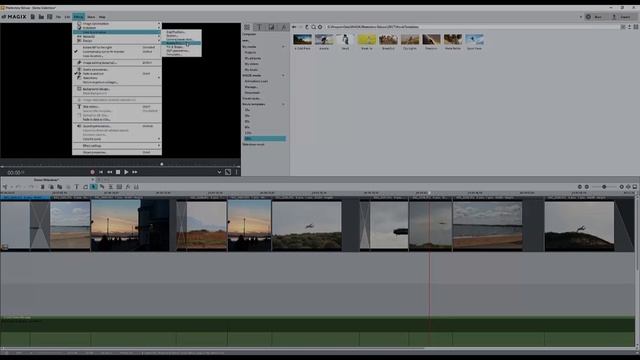Open the Media Pool options gear icon
The image size is (640, 360).
click(x=320, y=27)
